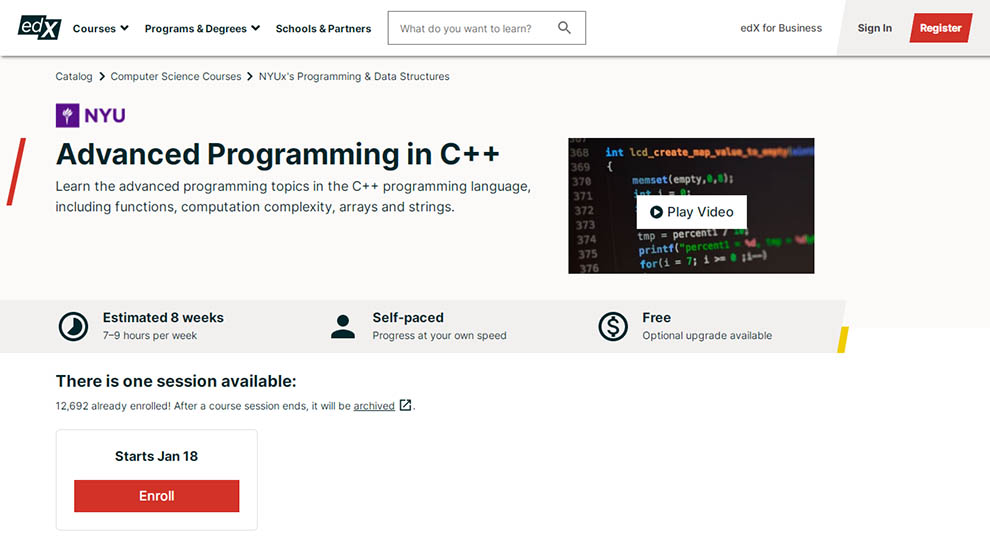Click the edX logo in the header
Viewport: 990px width, 546px height.
pyautogui.click(x=40, y=27)
